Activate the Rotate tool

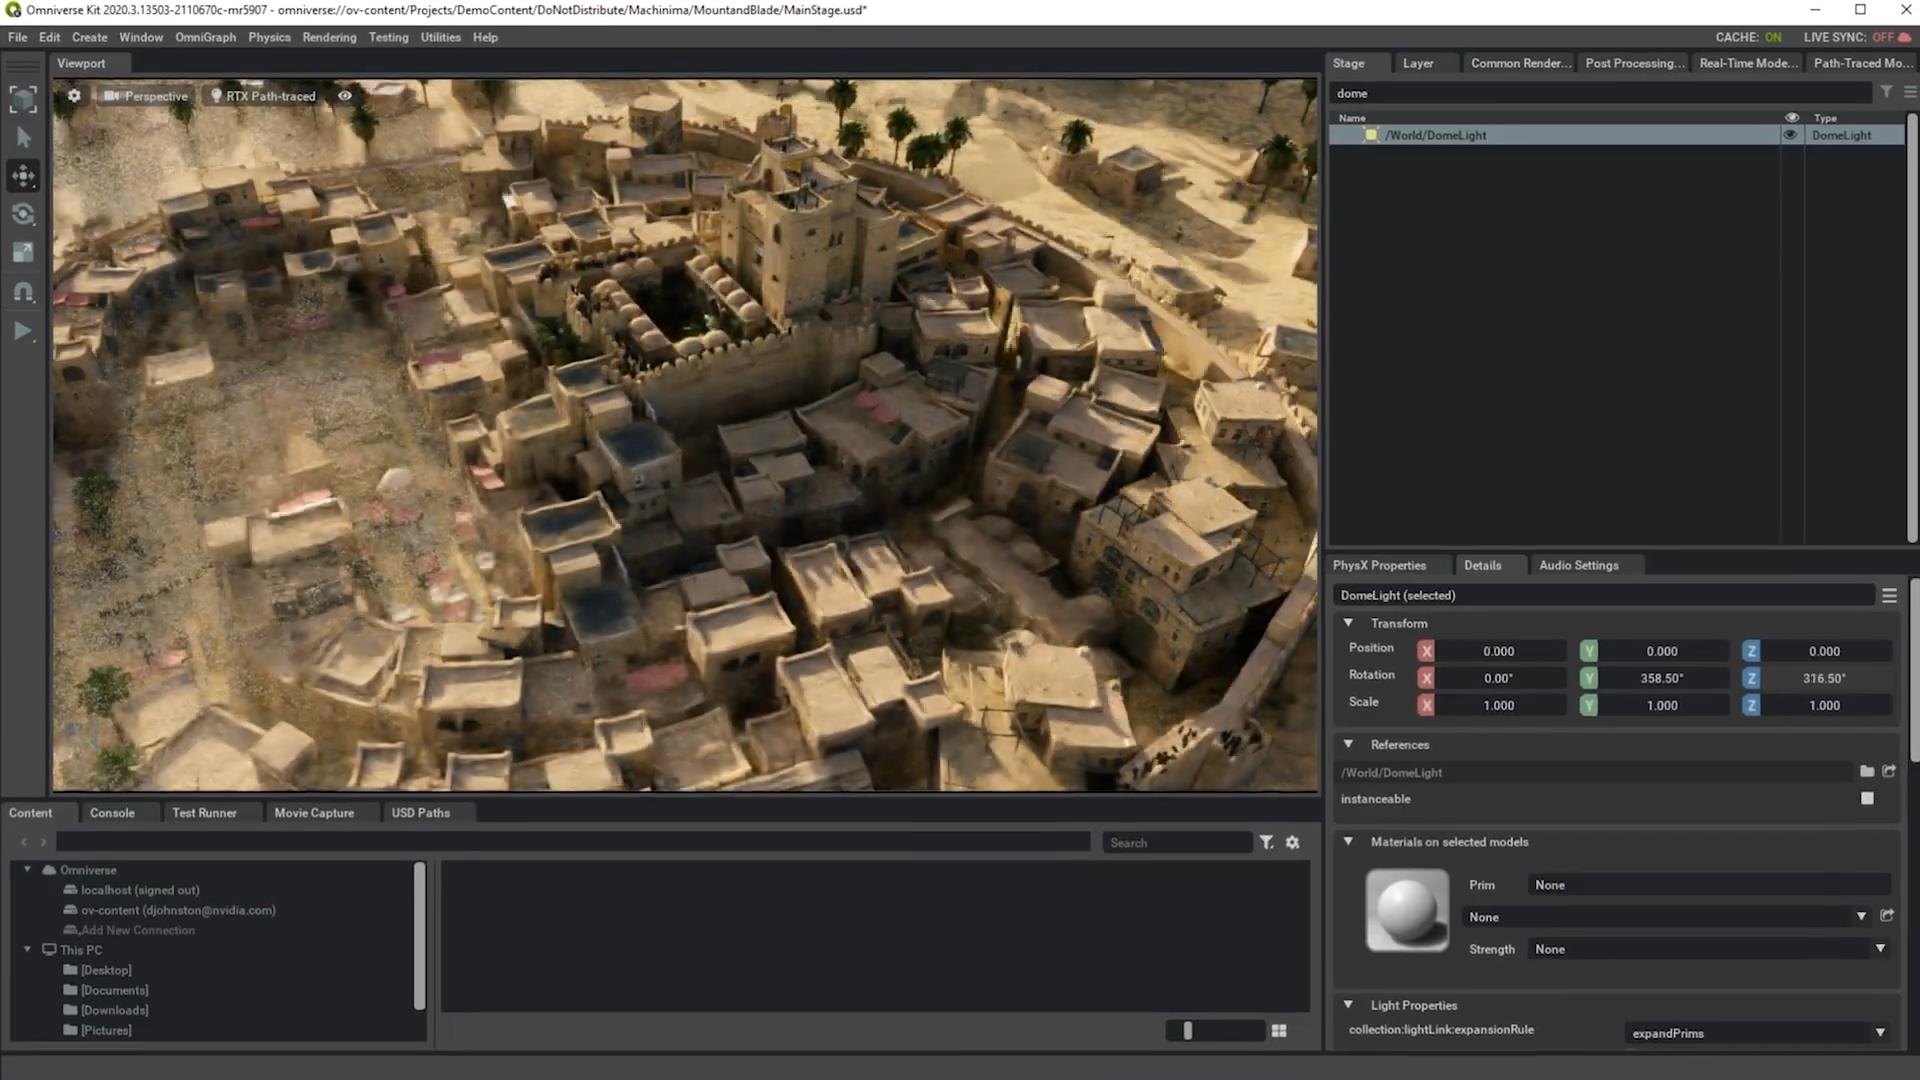(x=23, y=214)
